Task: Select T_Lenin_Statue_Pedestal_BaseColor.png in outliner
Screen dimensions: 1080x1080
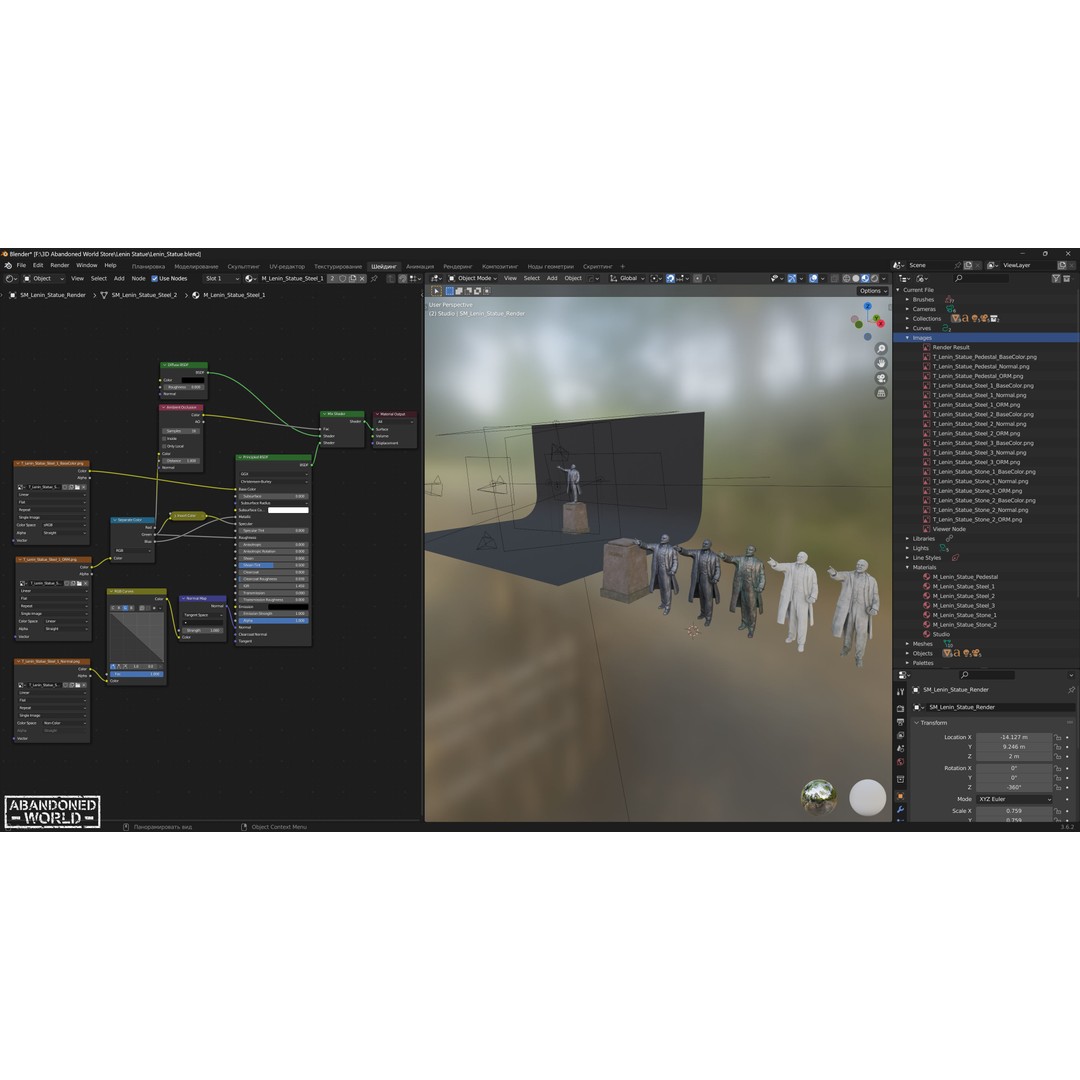Action: (984, 357)
